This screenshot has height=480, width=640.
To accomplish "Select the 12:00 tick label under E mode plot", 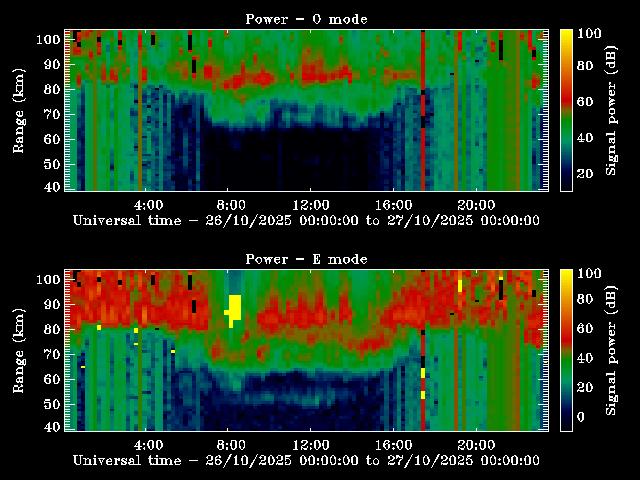I will click(312, 443).
